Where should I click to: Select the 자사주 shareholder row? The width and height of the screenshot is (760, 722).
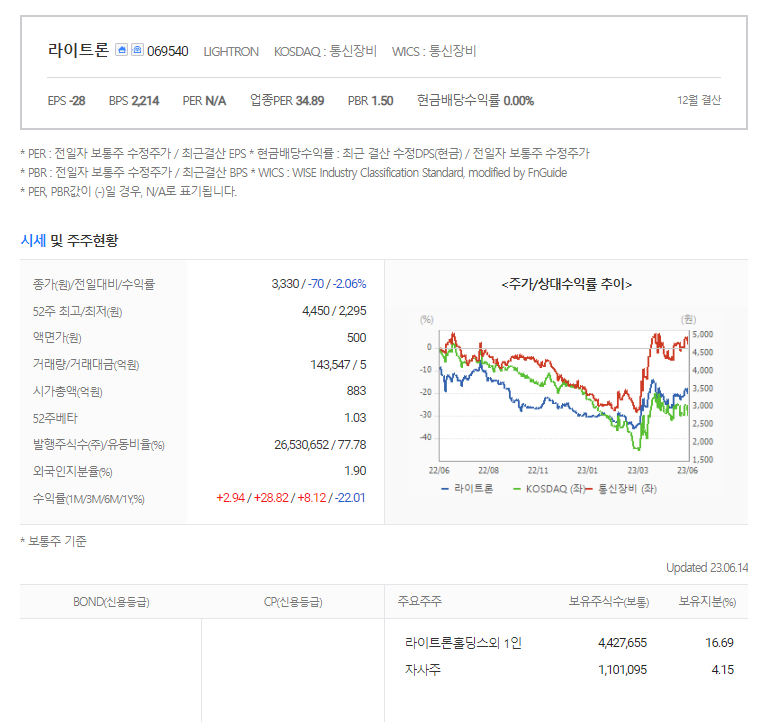click(423, 670)
